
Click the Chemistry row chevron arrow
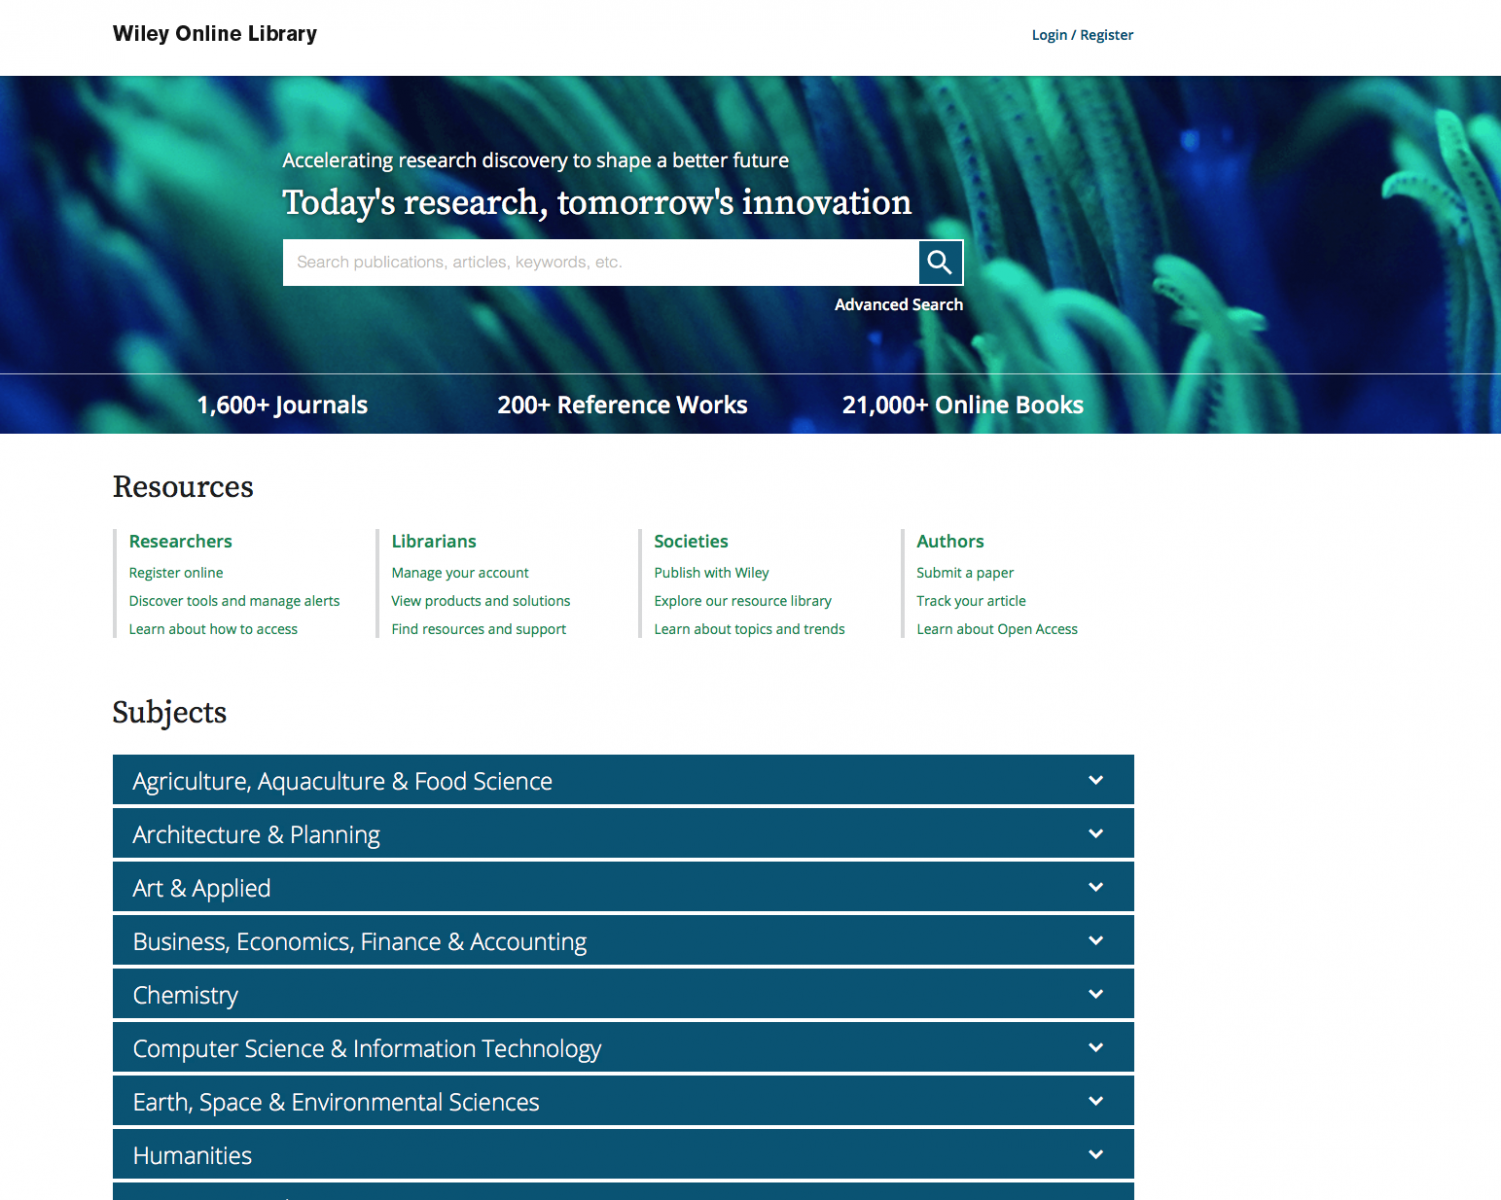pos(1095,994)
